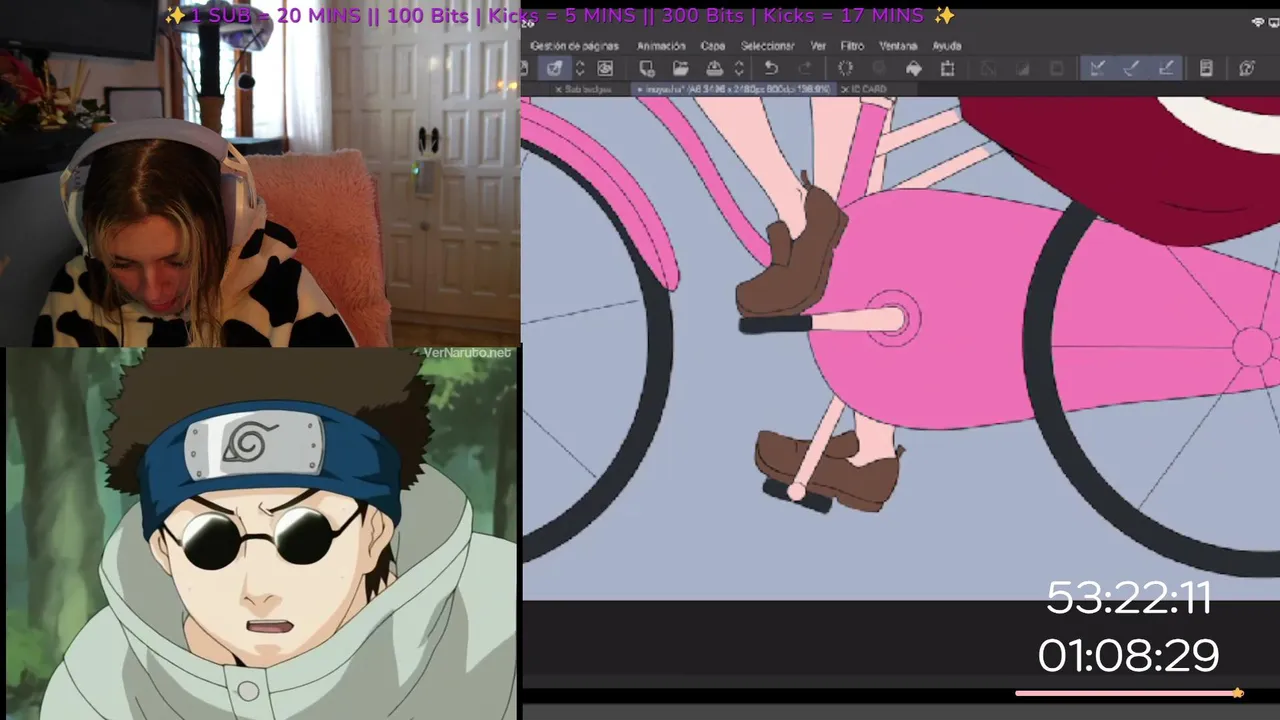Viewport: 1280px width, 720px height.
Task: Create a new file with the New icon
Action: click(647, 68)
